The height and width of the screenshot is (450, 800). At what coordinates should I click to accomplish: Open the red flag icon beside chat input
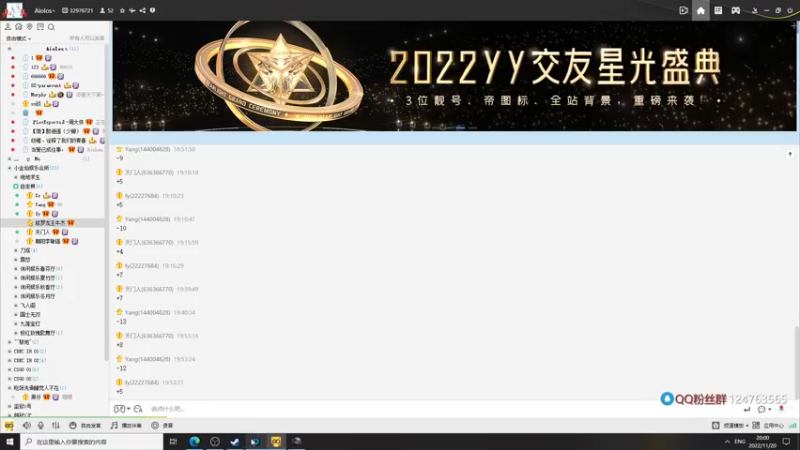781,409
